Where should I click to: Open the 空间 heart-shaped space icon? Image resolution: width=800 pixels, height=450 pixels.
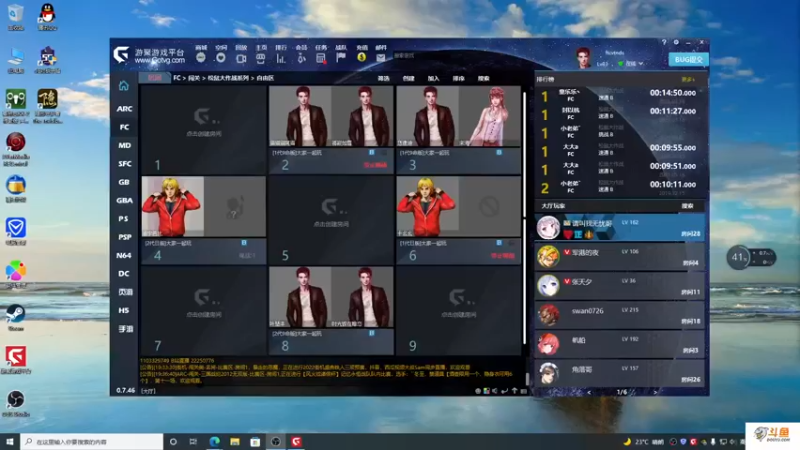220,58
